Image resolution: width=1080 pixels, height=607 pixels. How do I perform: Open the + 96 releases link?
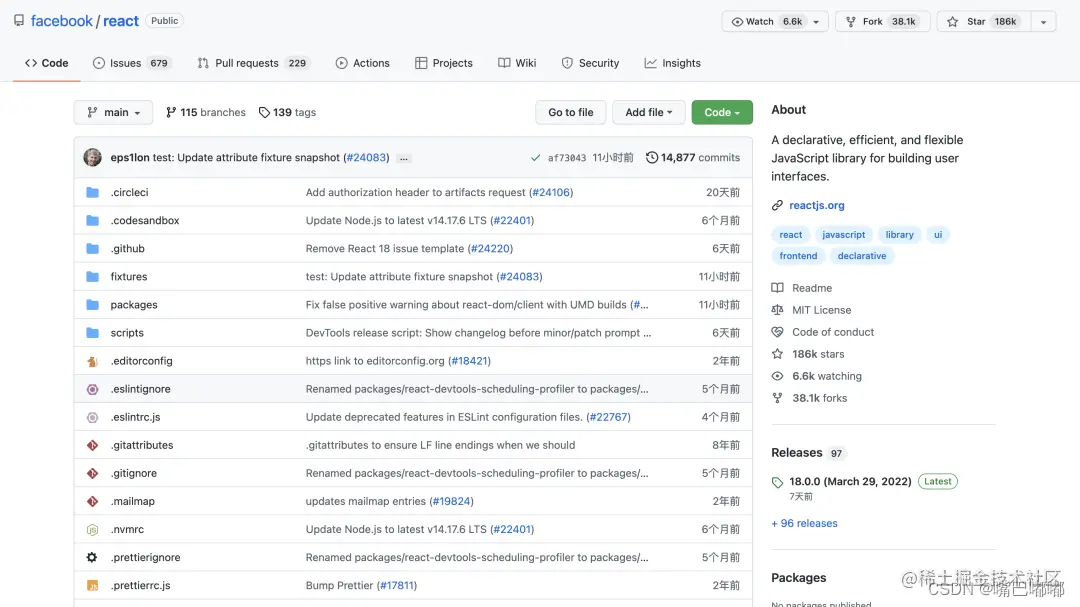tap(804, 524)
